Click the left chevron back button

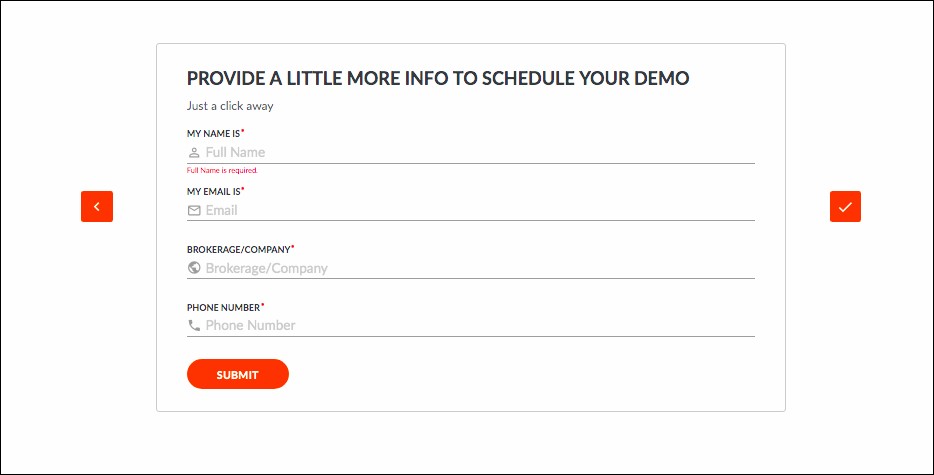97,206
